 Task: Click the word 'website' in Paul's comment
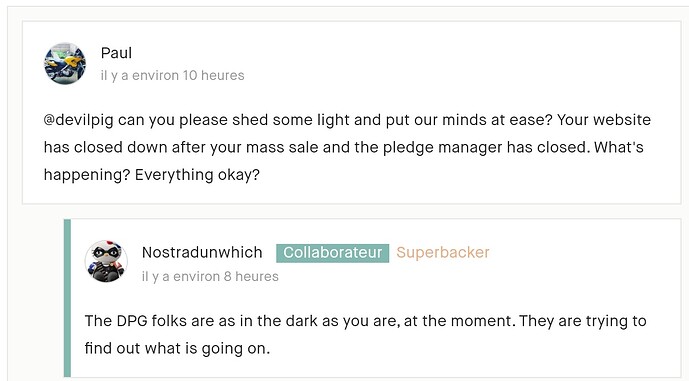pyautogui.click(x=622, y=120)
